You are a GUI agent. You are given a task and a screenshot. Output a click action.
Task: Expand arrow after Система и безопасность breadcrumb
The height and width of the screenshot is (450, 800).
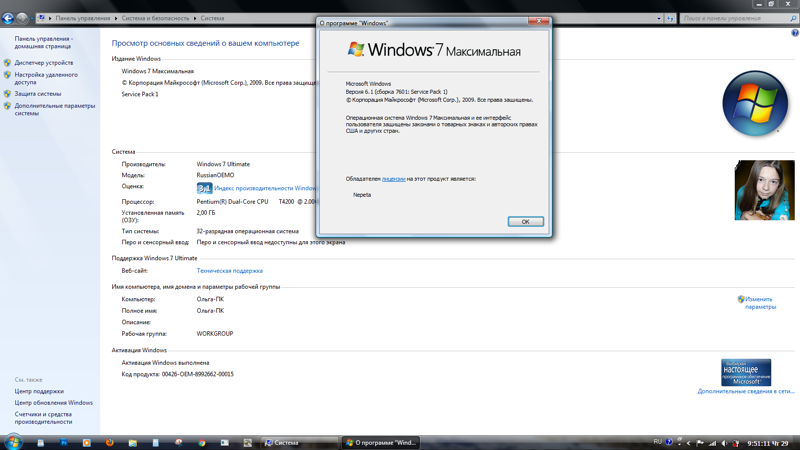click(x=195, y=18)
